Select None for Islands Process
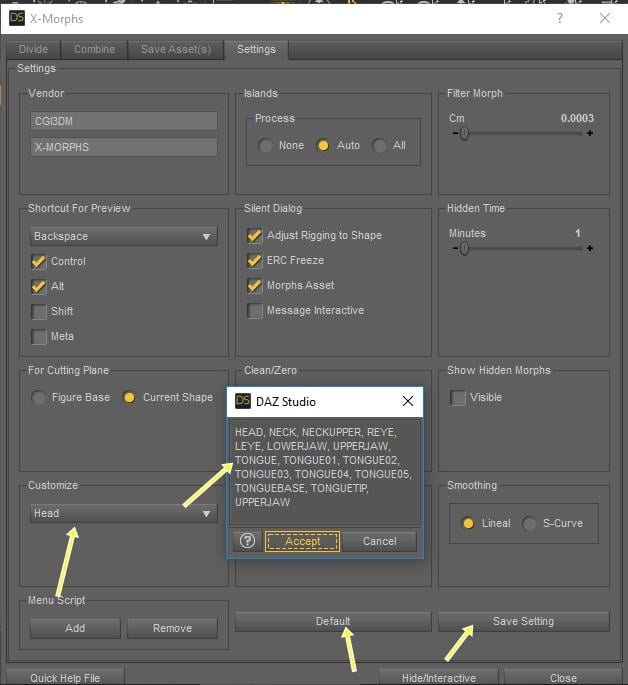The height and width of the screenshot is (685, 628). point(266,145)
